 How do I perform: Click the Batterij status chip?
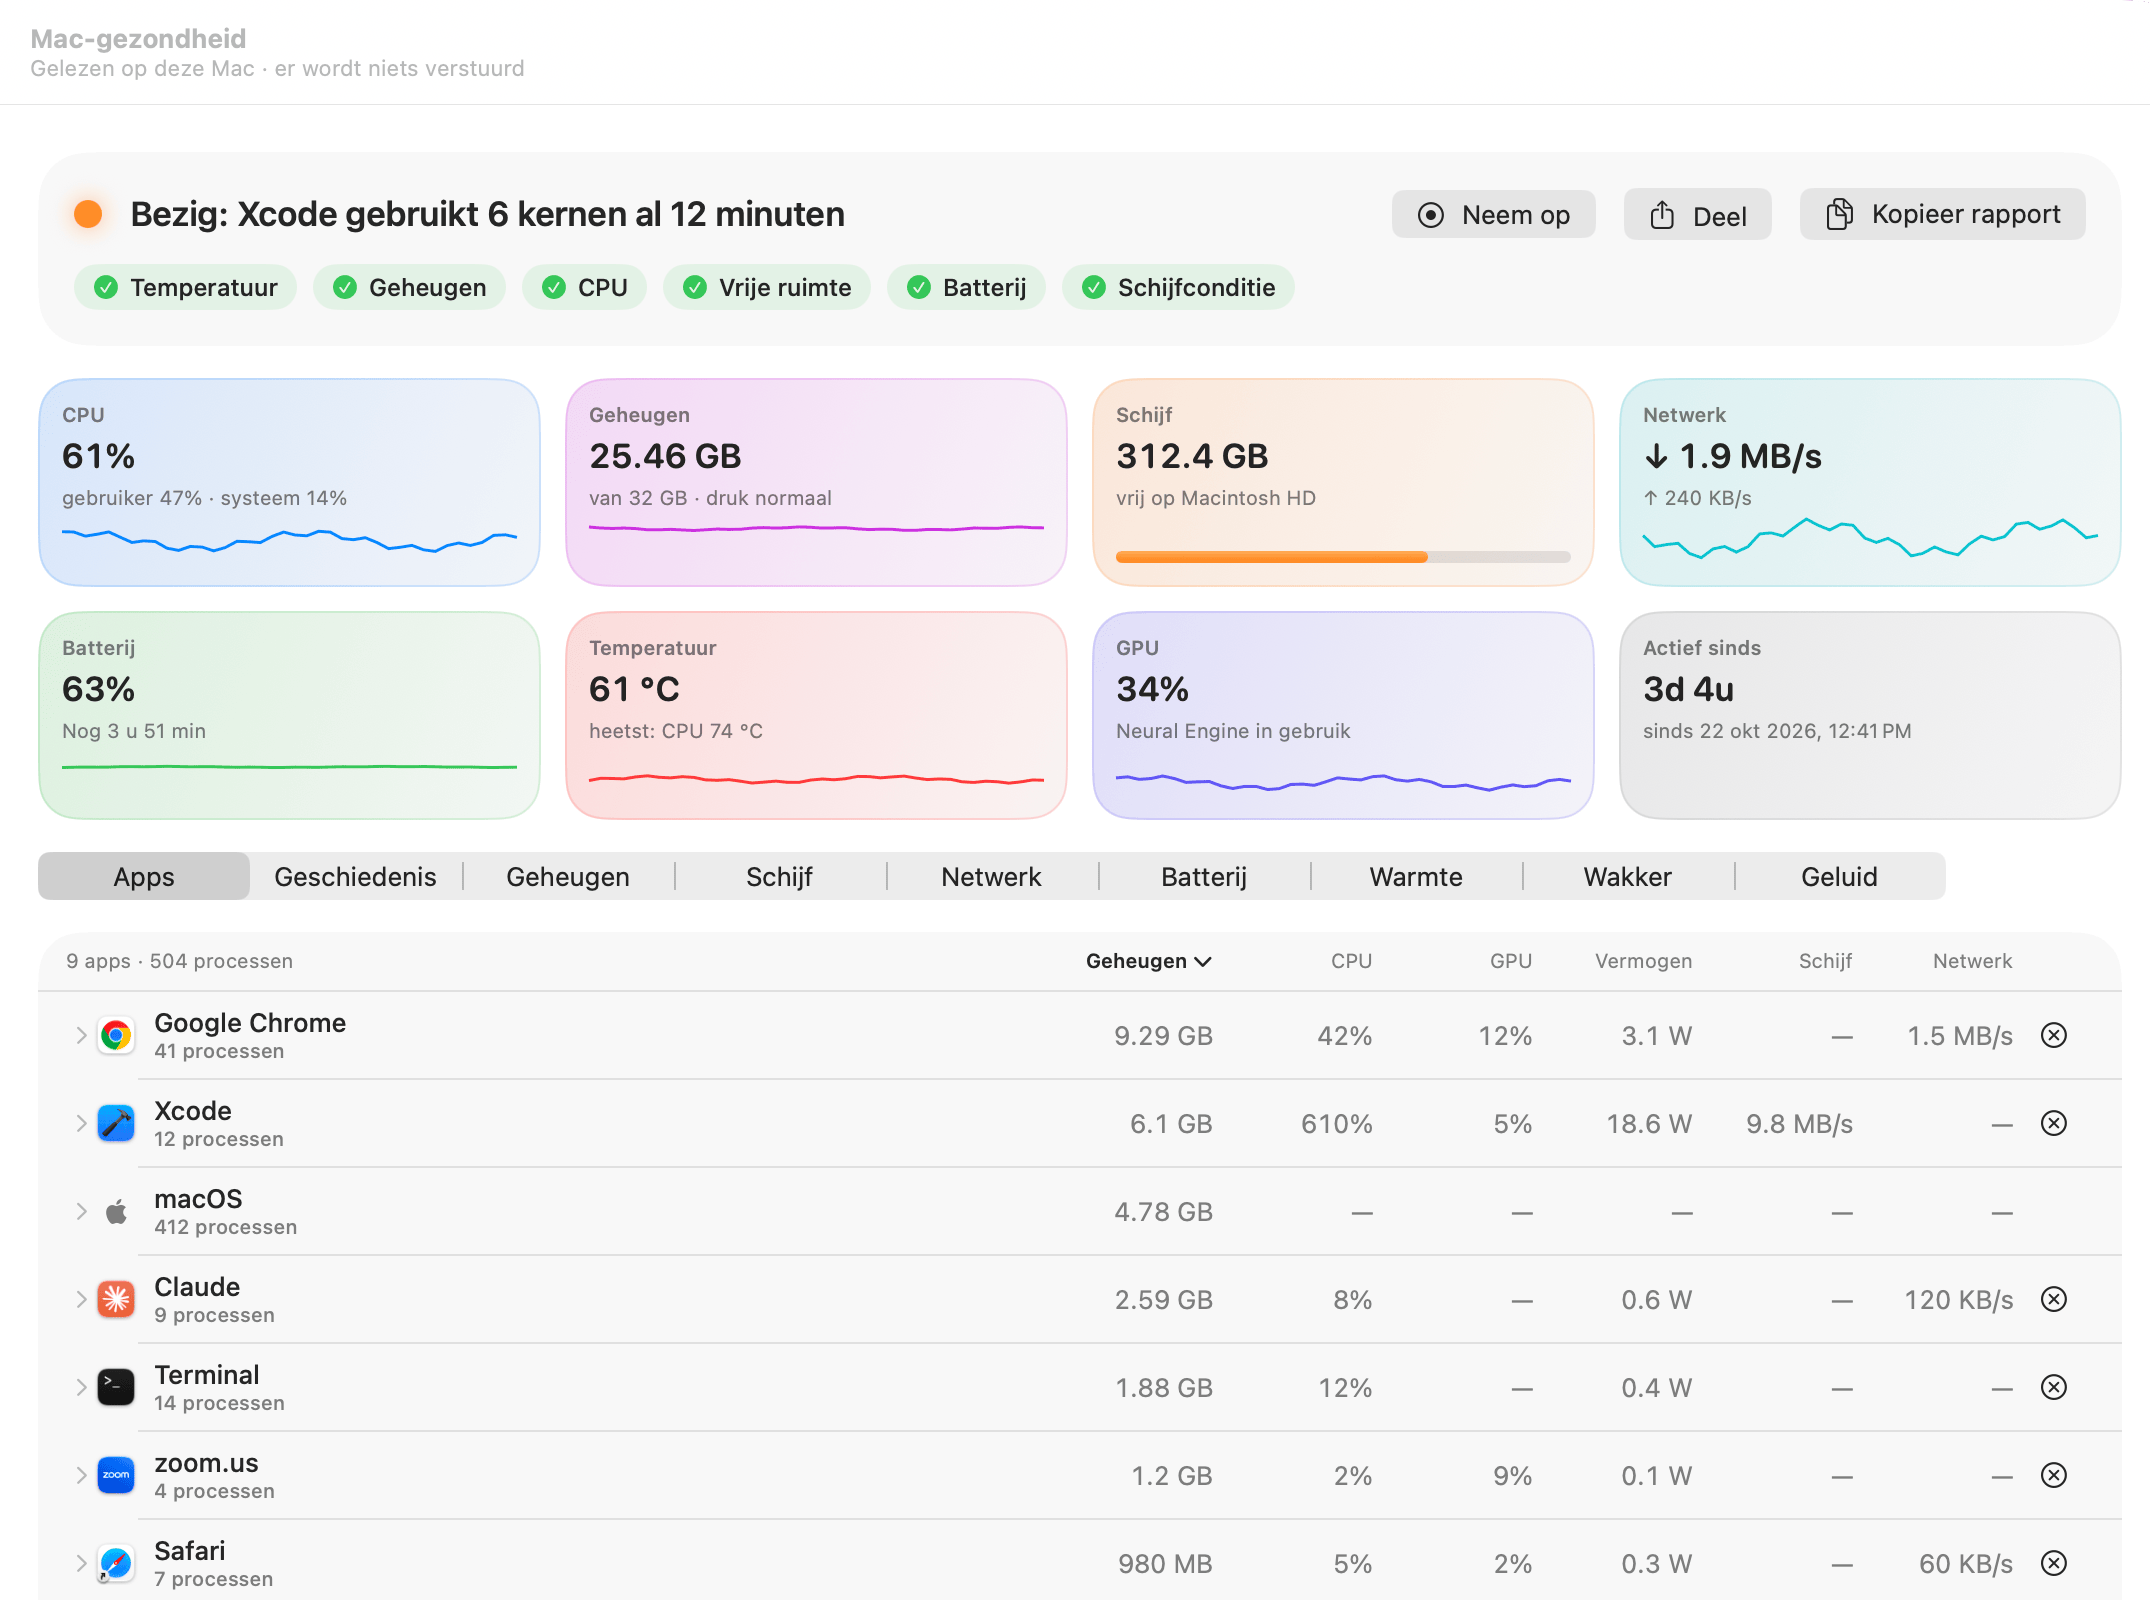point(966,288)
